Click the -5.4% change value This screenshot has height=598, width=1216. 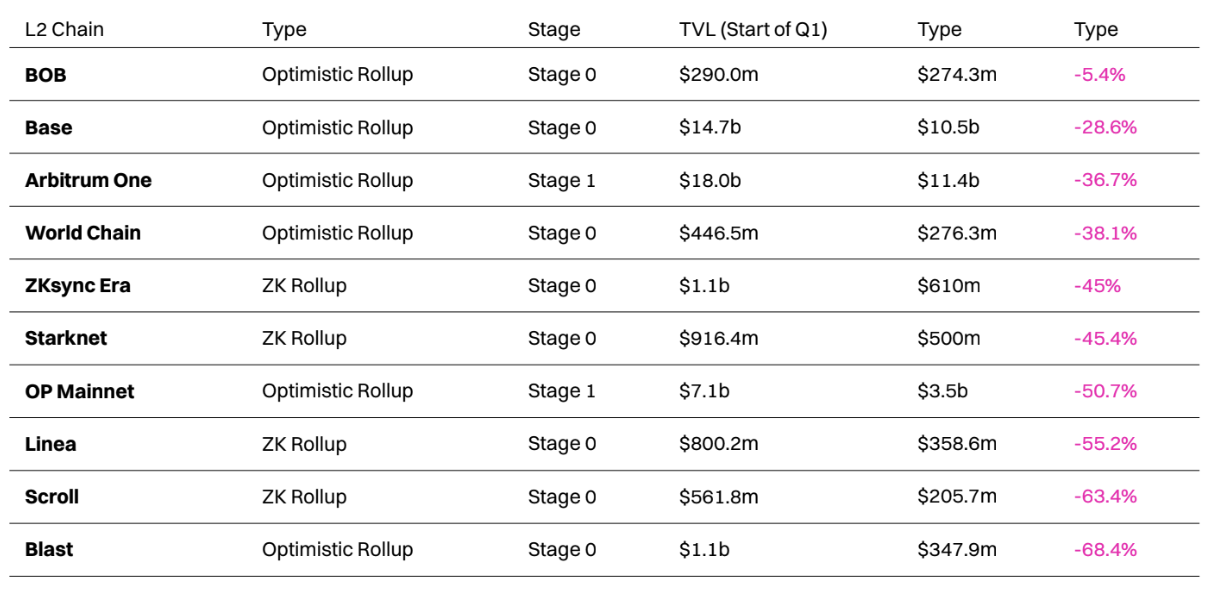pos(1100,75)
